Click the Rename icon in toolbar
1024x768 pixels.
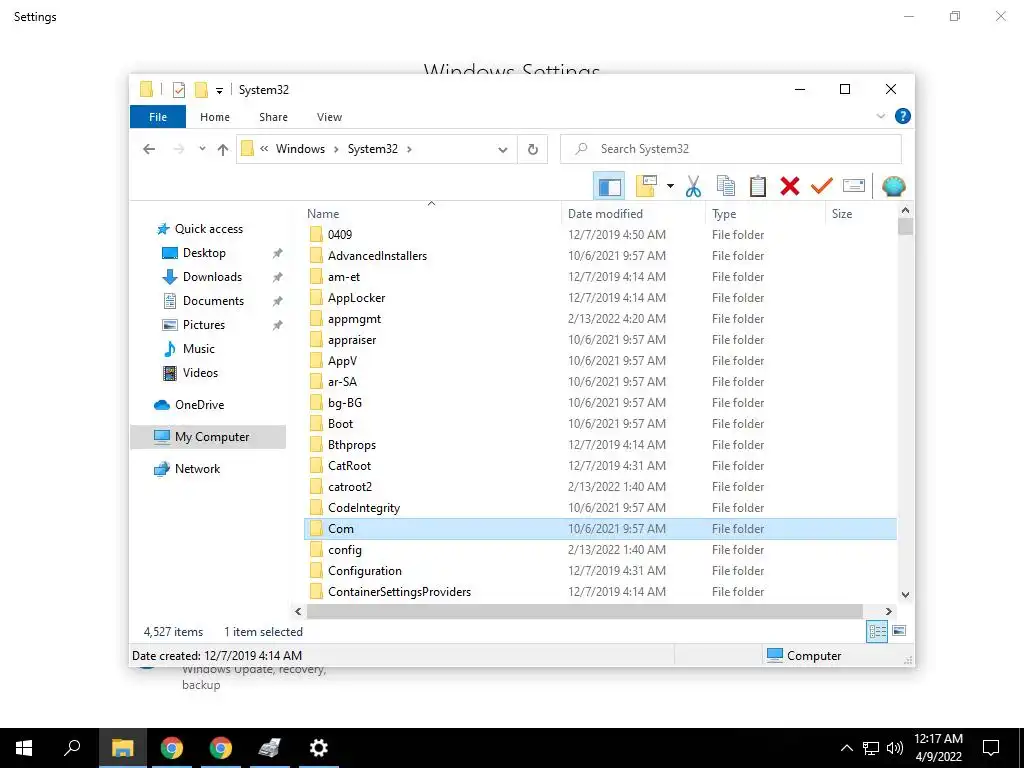(x=854, y=187)
